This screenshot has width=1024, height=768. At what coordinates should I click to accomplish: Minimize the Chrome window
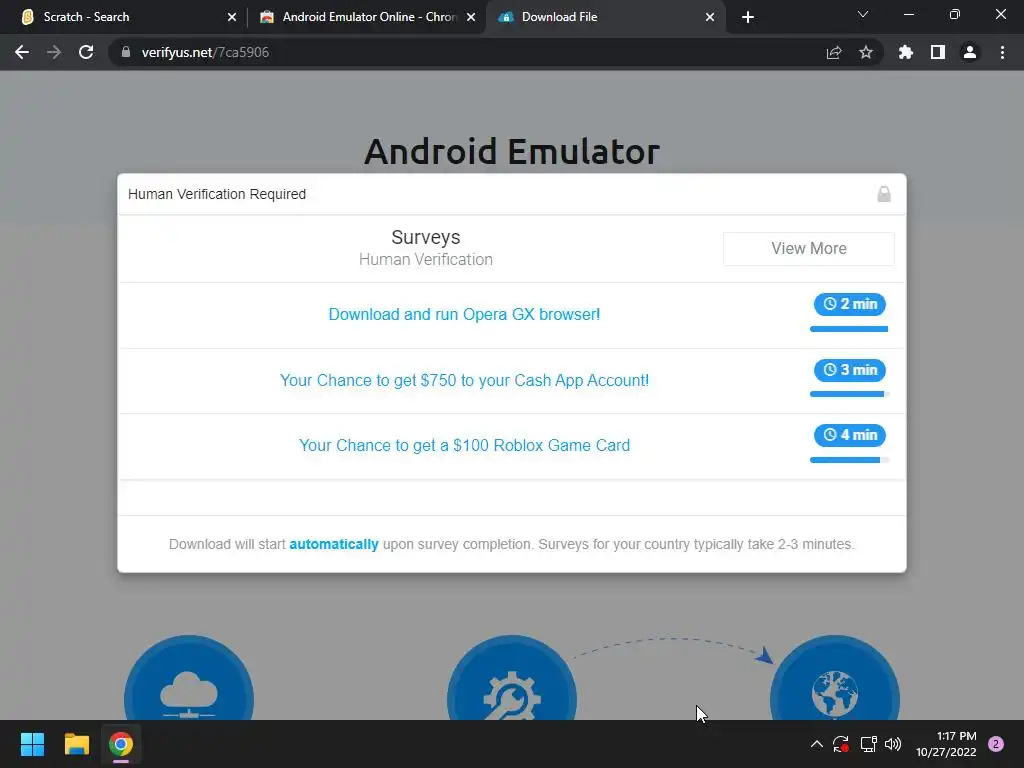[x=908, y=14]
